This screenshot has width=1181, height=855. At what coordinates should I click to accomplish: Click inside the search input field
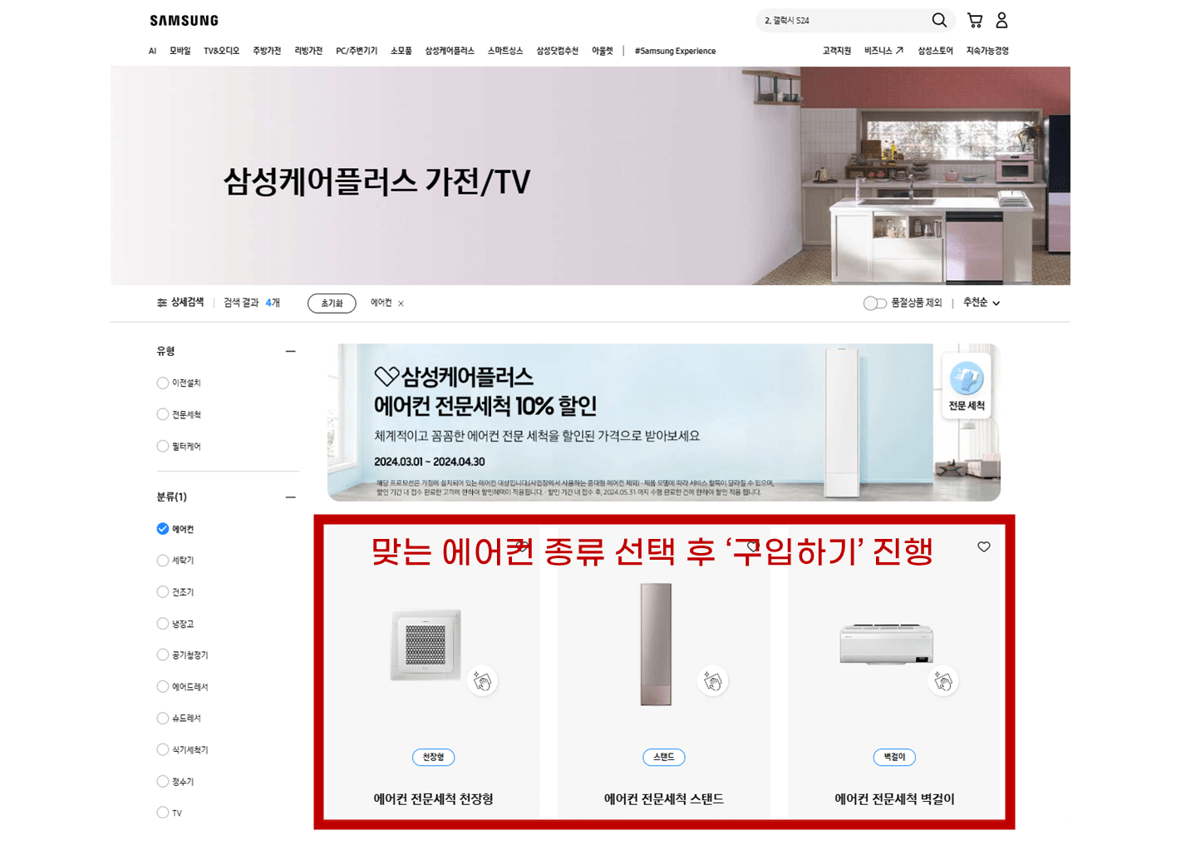pyautogui.click(x=844, y=20)
